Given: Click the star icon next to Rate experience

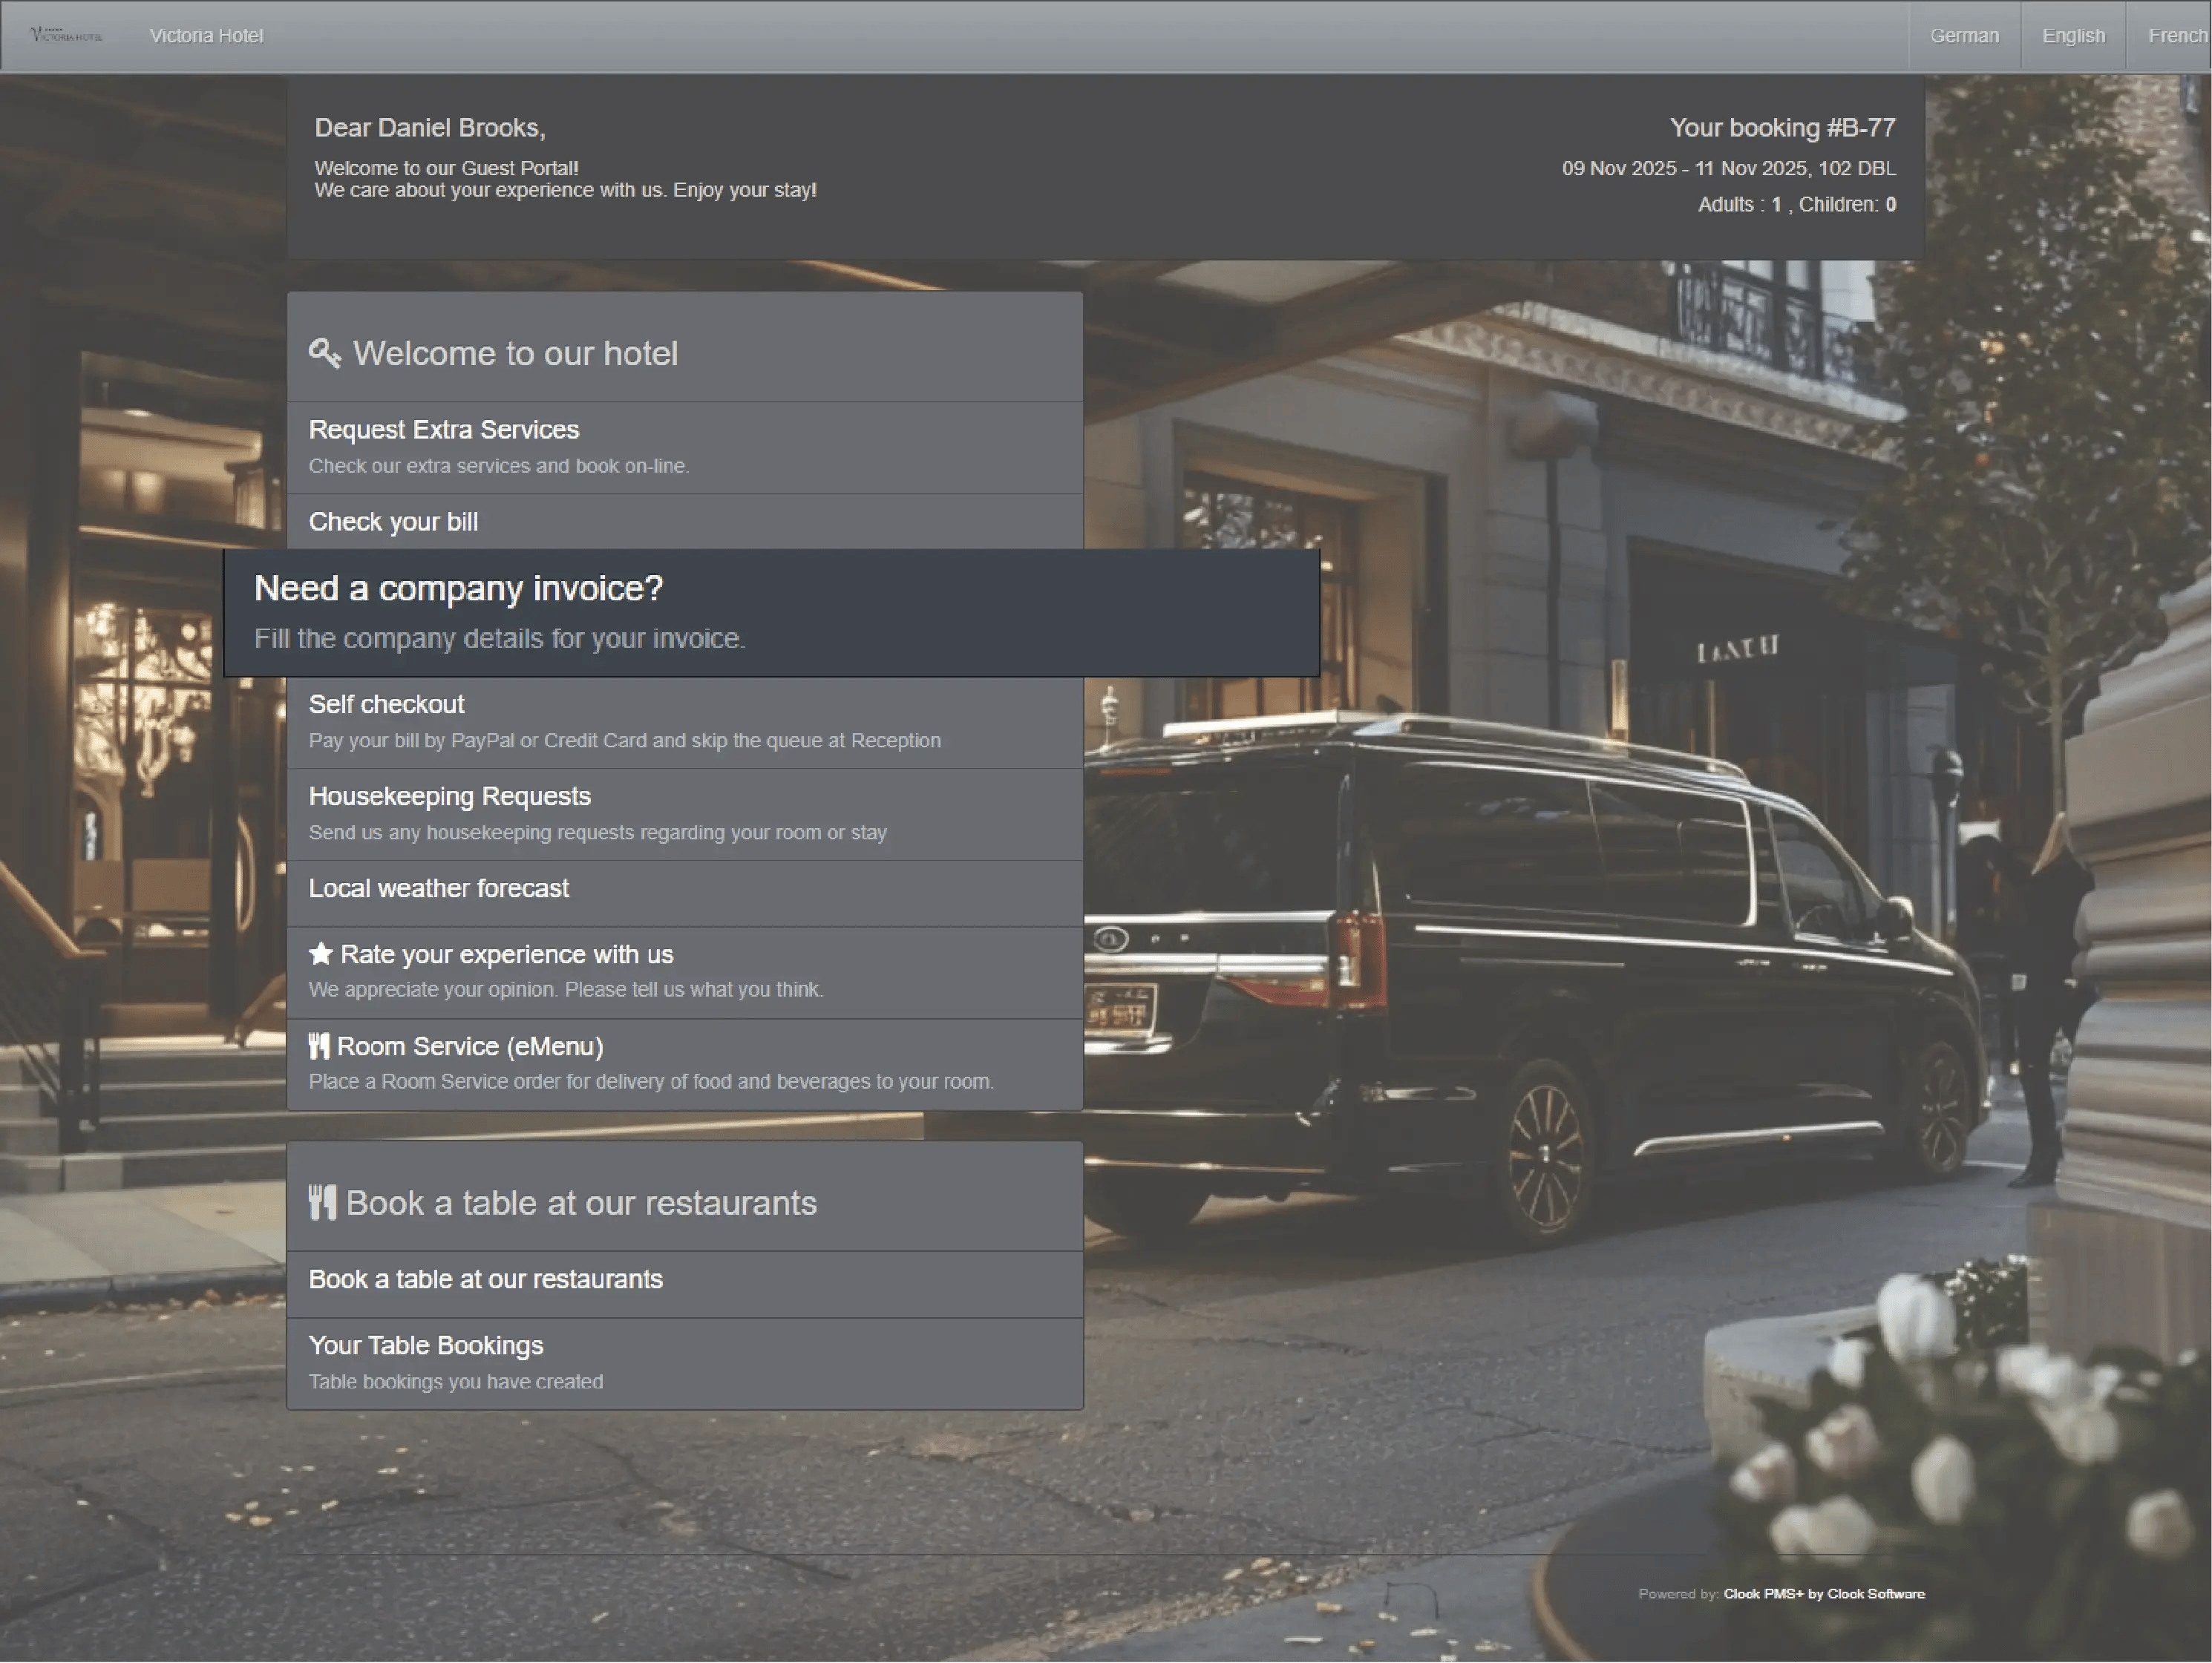Looking at the screenshot, I should [x=320, y=954].
